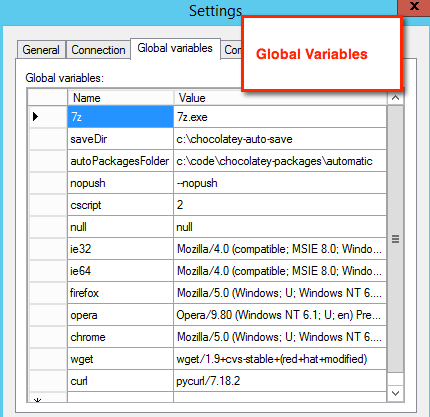Screen dimensions: 430x417
Task: Click the row header of the curl row
Action: click(48, 381)
